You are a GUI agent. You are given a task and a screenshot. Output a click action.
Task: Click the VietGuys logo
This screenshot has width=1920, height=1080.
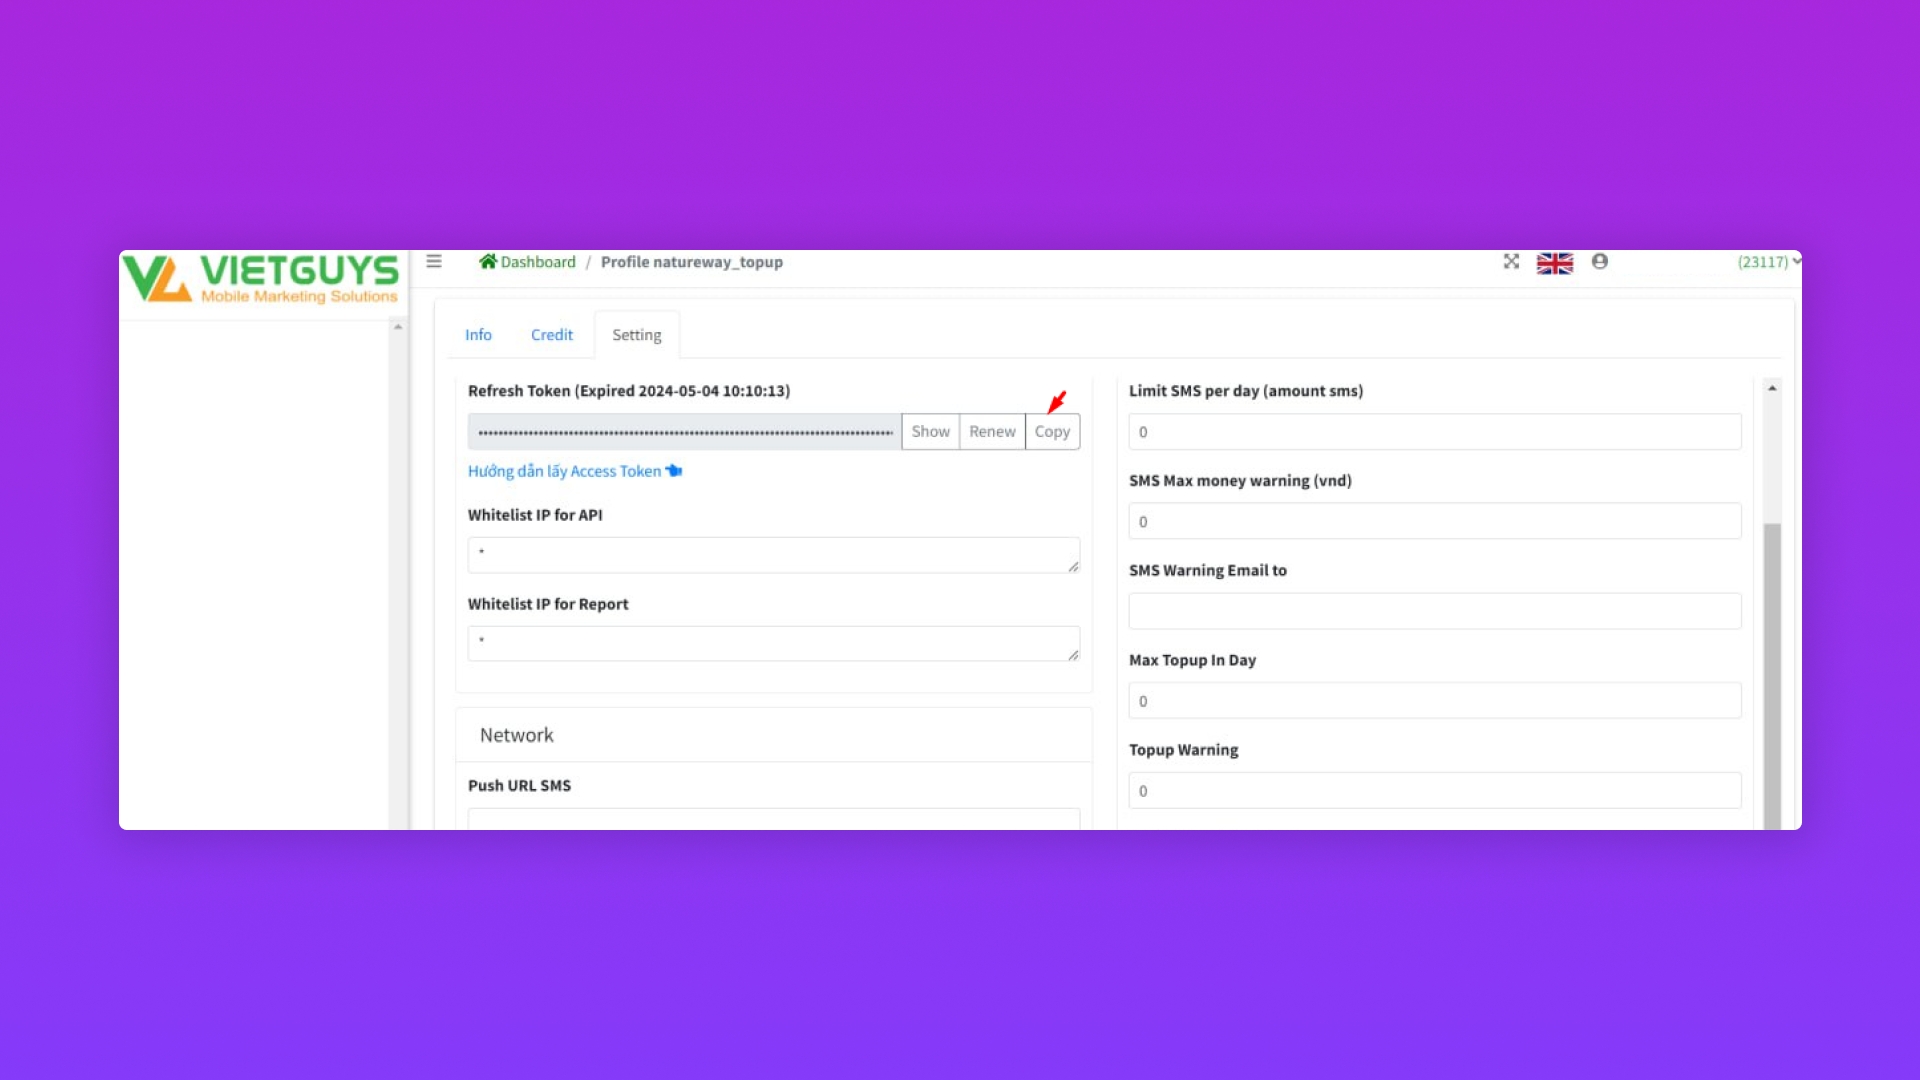[262, 278]
